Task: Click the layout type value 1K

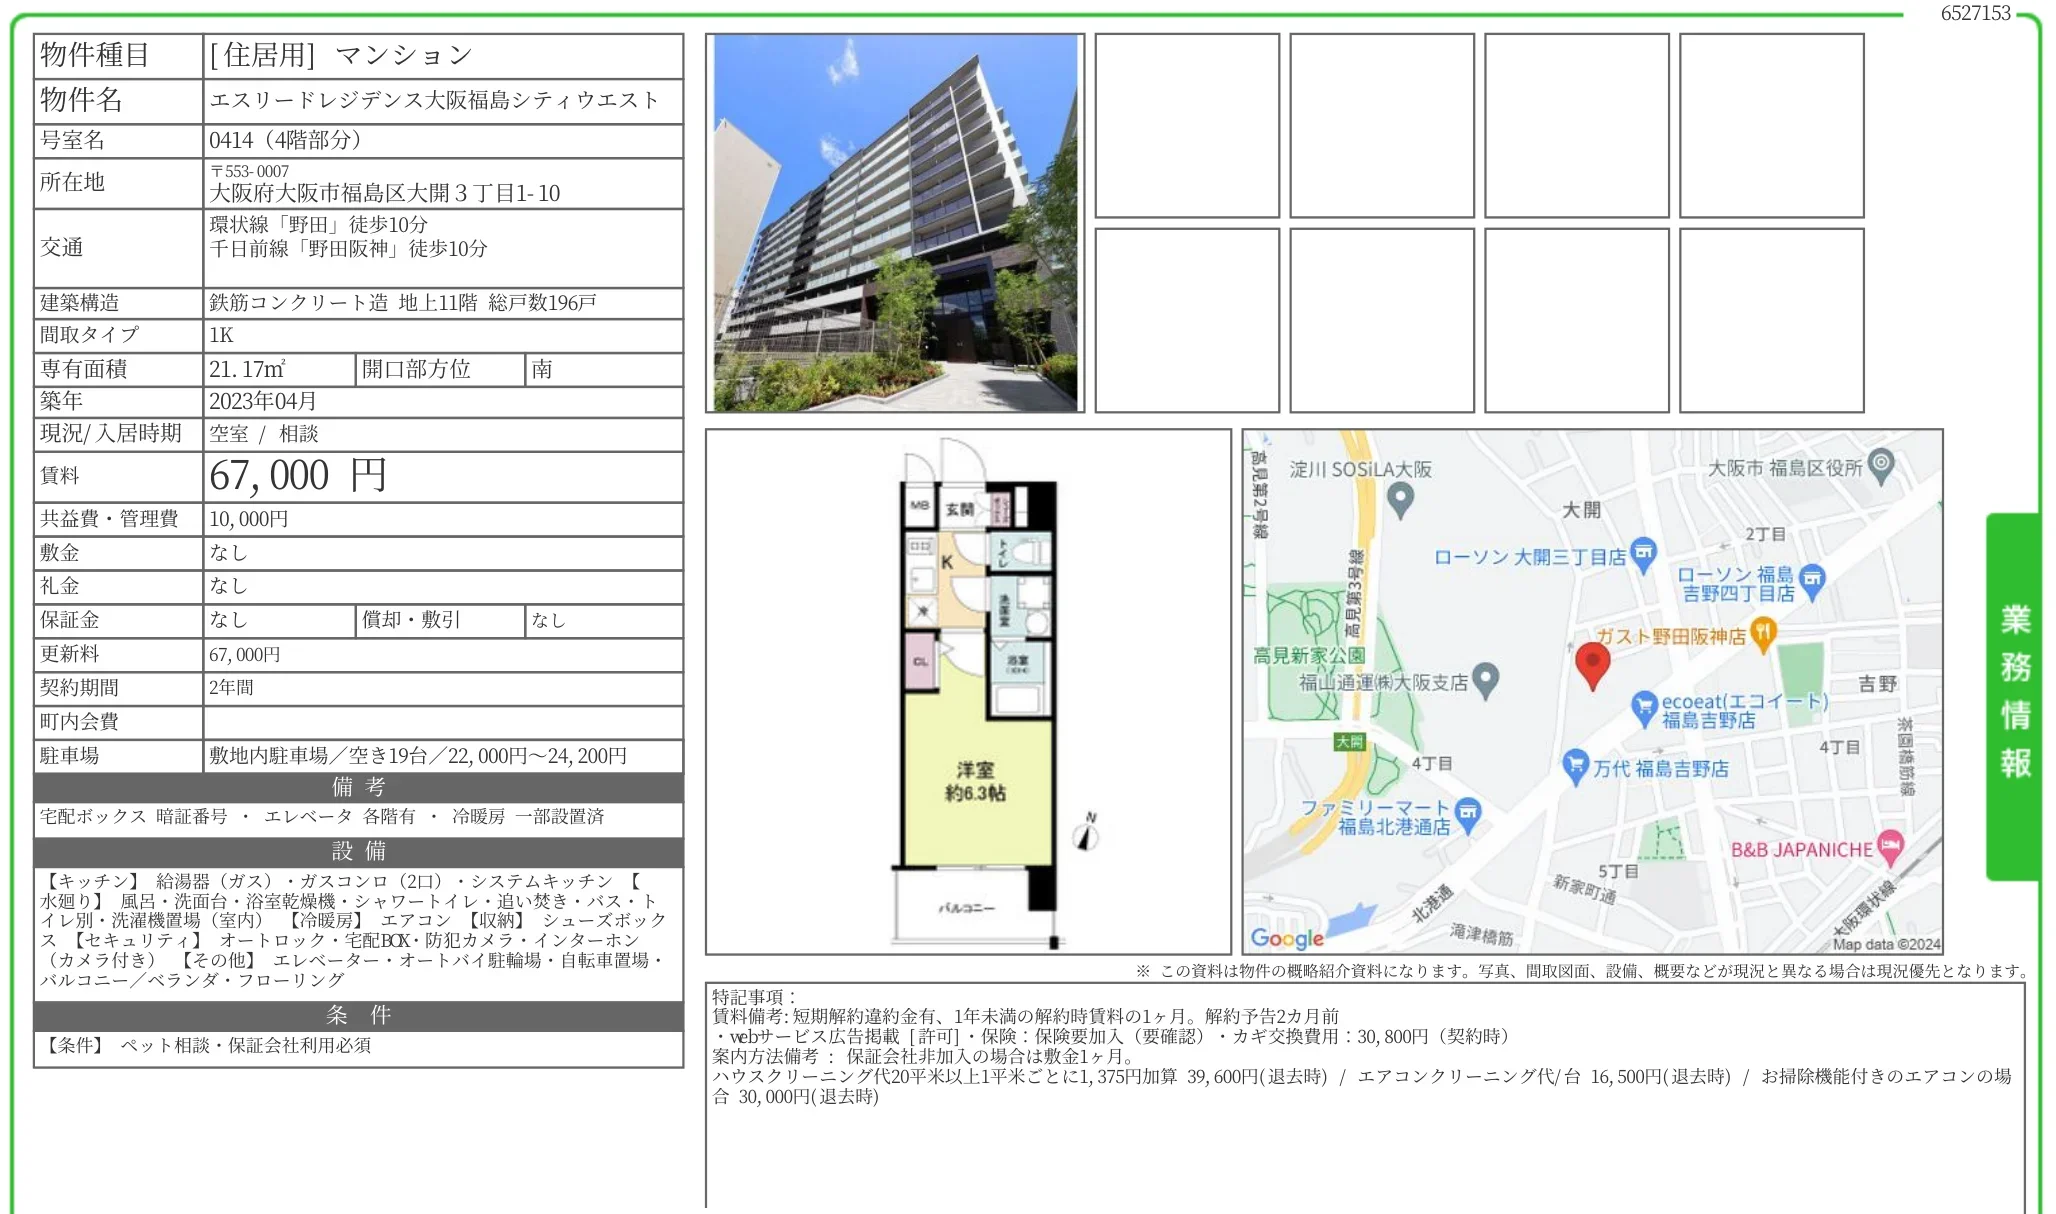Action: pos(221,335)
